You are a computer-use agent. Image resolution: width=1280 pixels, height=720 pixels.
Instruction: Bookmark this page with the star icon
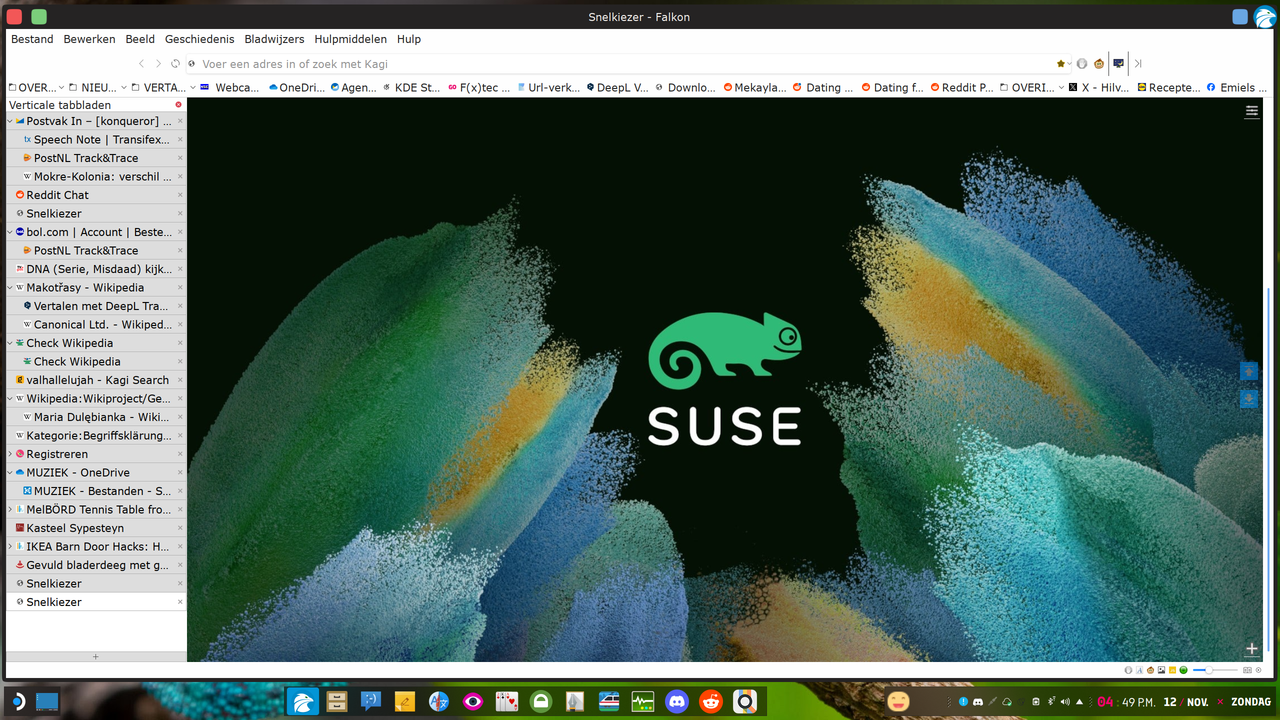pos(1061,64)
